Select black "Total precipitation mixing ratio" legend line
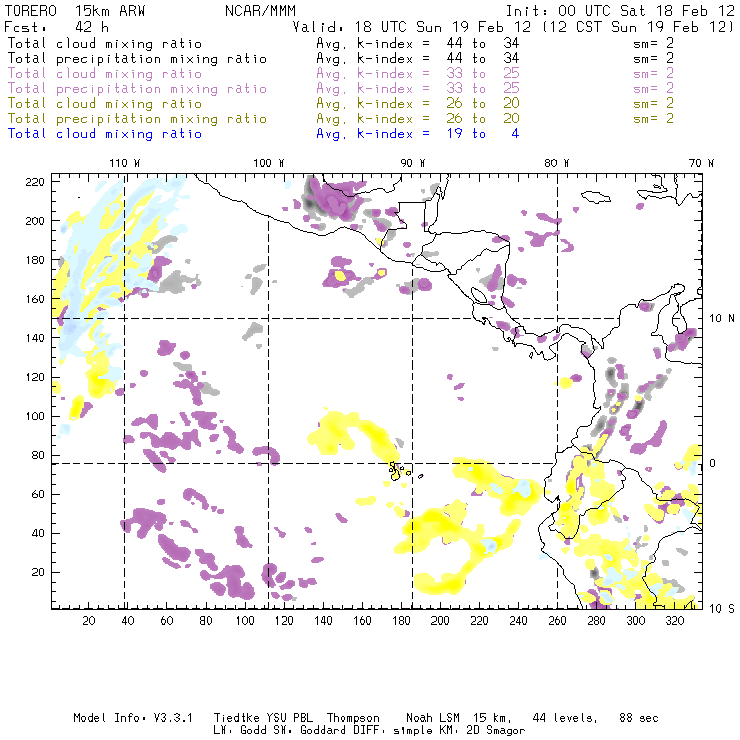 point(137,59)
